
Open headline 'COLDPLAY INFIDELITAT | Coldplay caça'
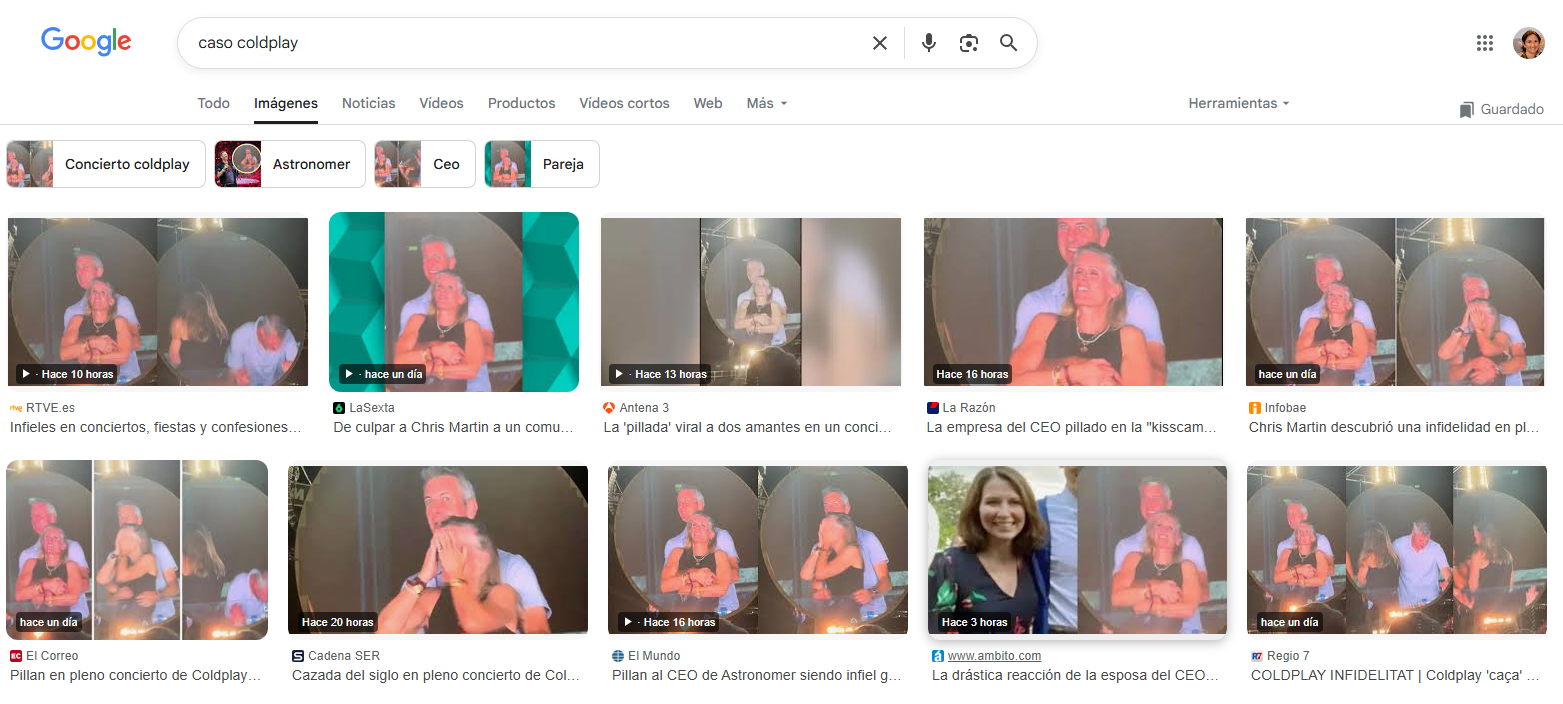coord(1395,675)
